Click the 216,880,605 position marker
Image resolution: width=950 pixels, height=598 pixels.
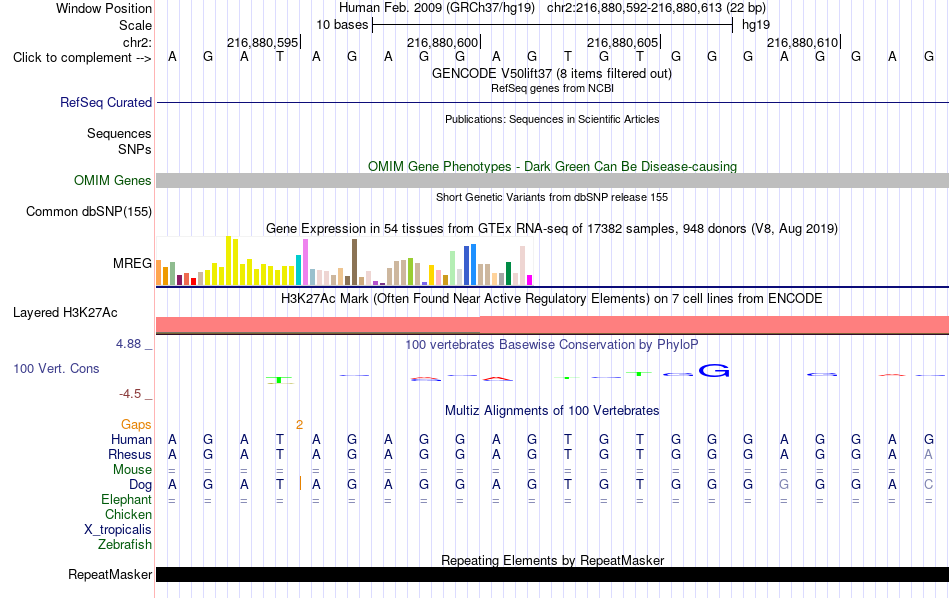[x=623, y=42]
